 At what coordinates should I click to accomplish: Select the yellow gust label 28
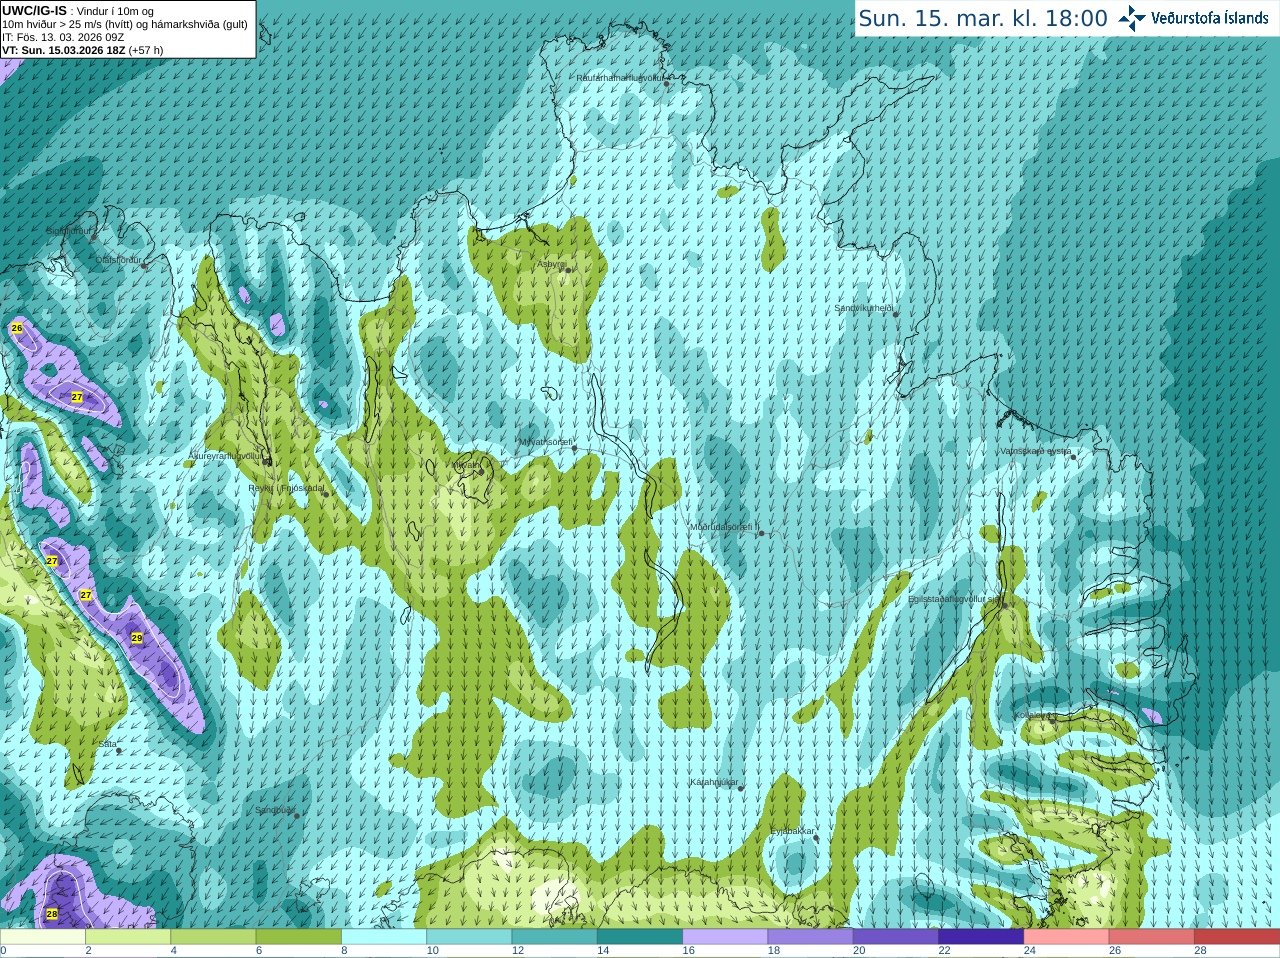tap(52, 913)
